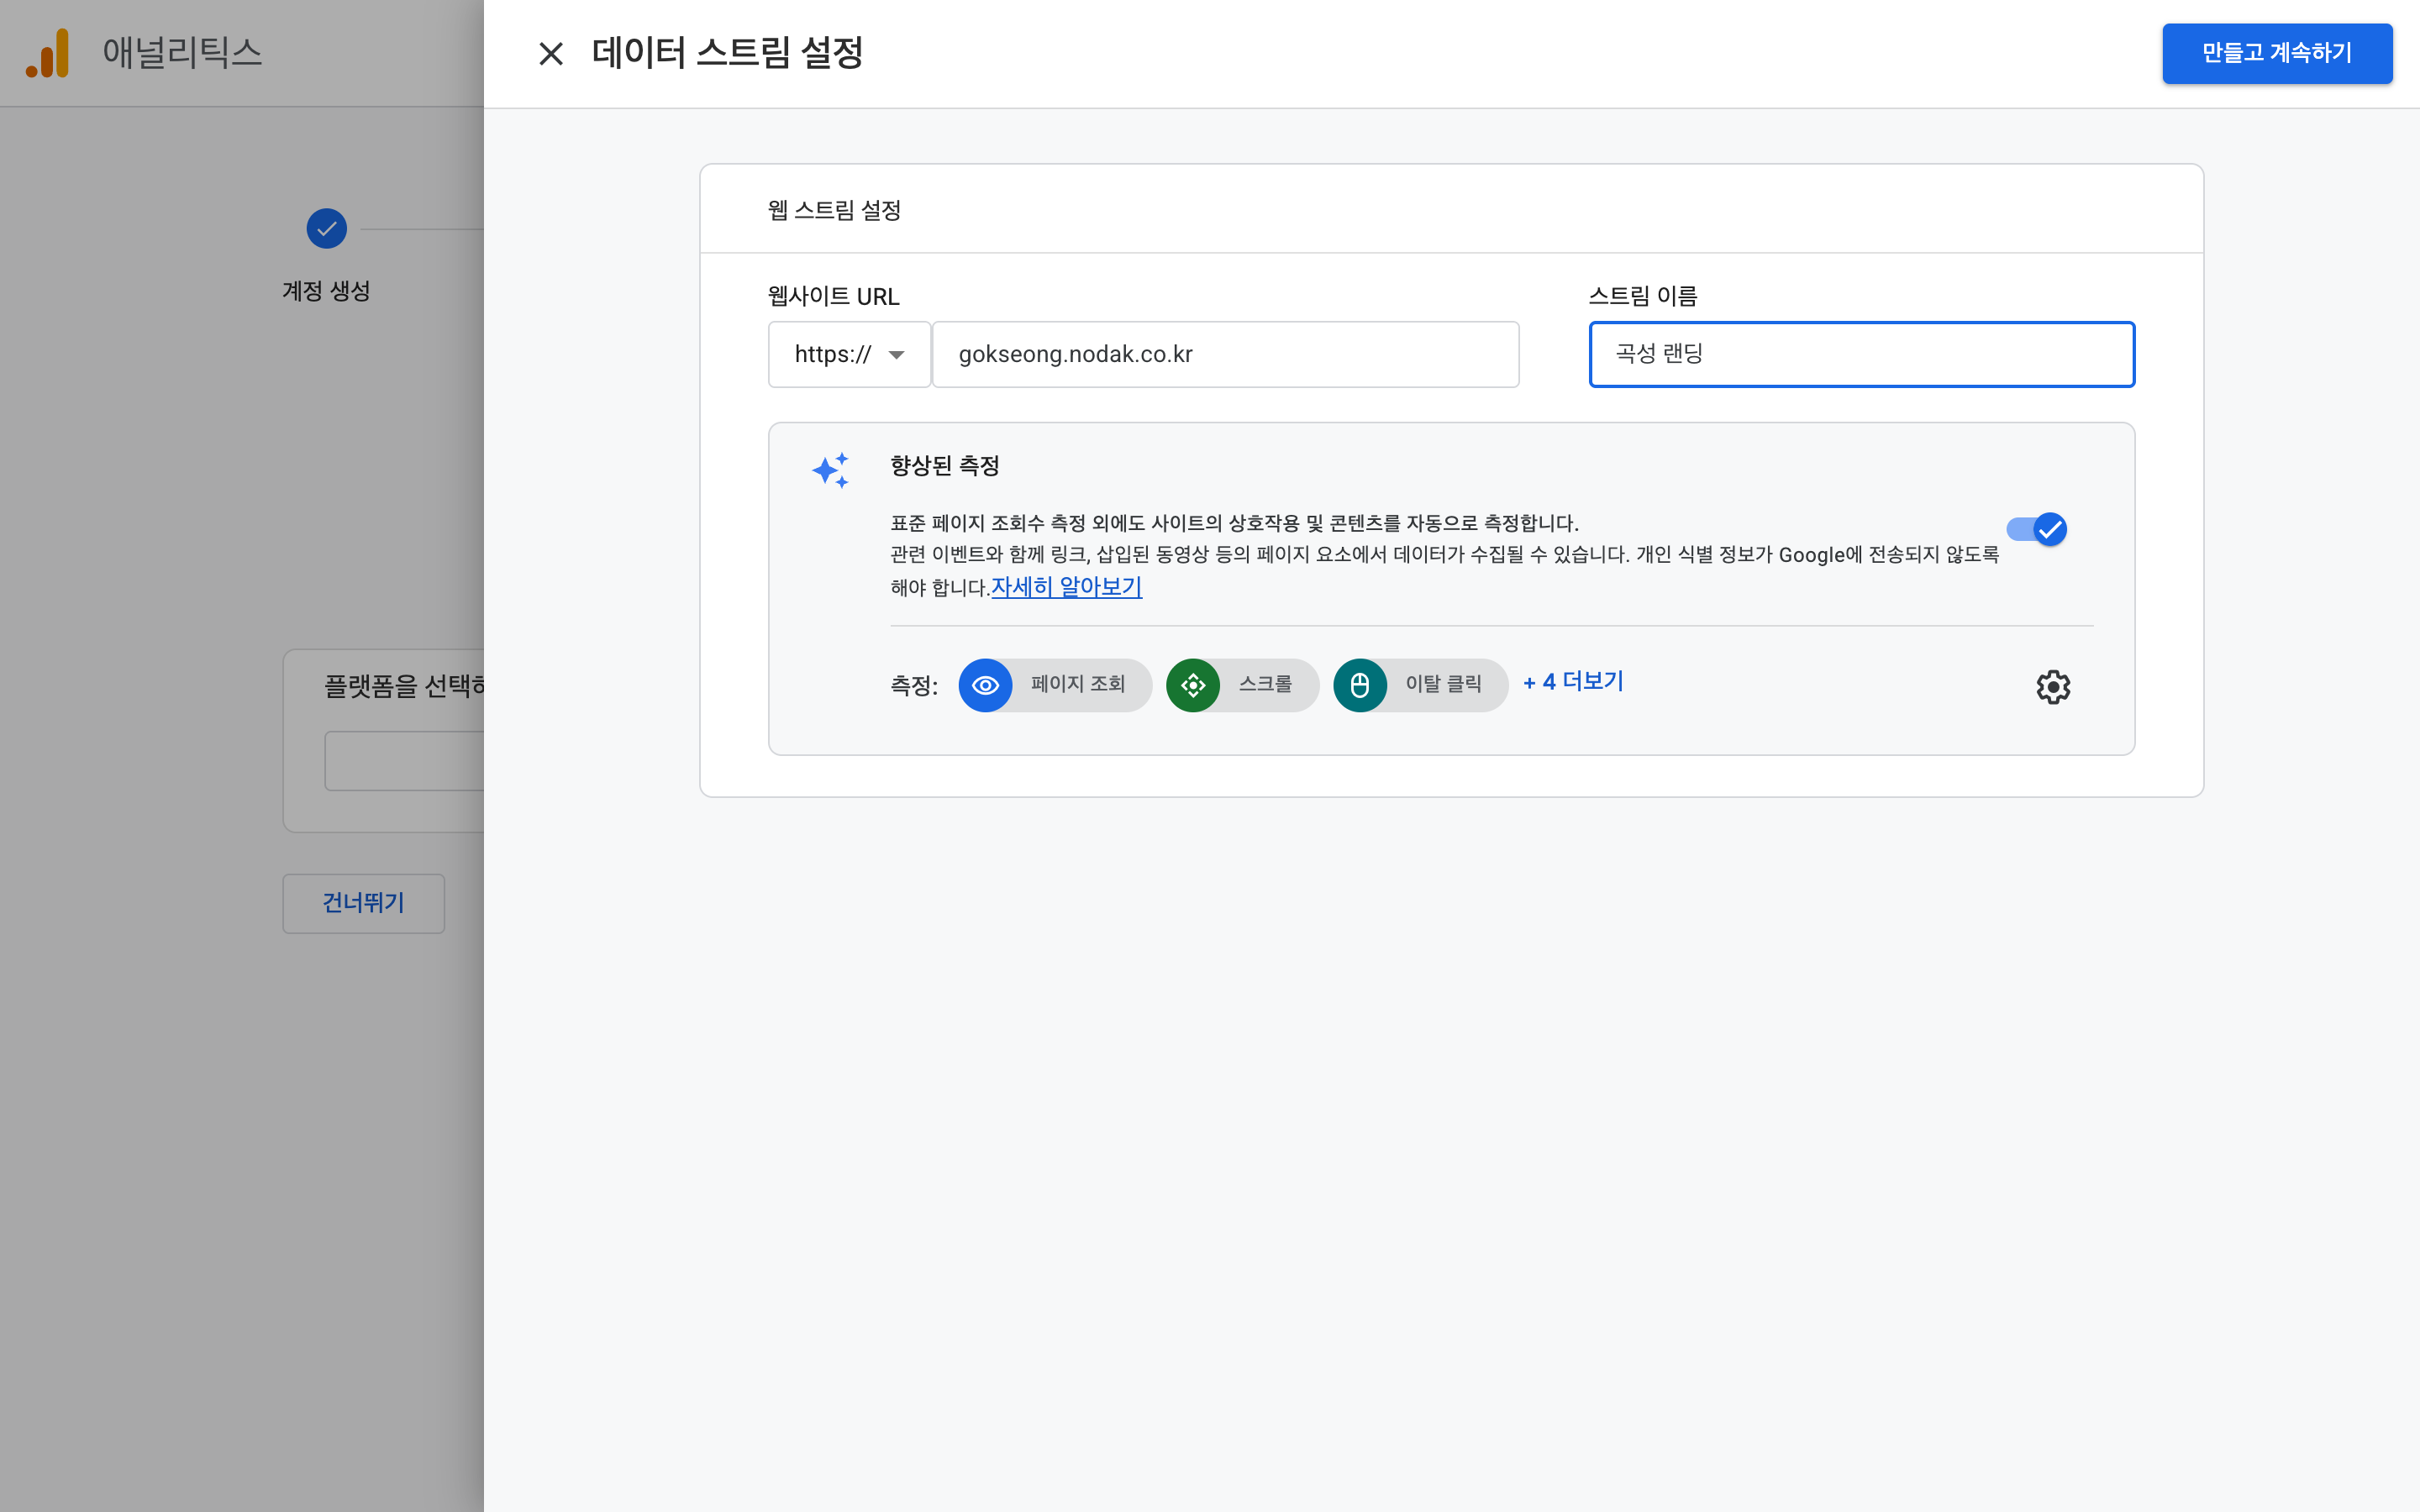The width and height of the screenshot is (2420, 1512).
Task: Toggle the enhanced measurement switch
Action: (2037, 529)
